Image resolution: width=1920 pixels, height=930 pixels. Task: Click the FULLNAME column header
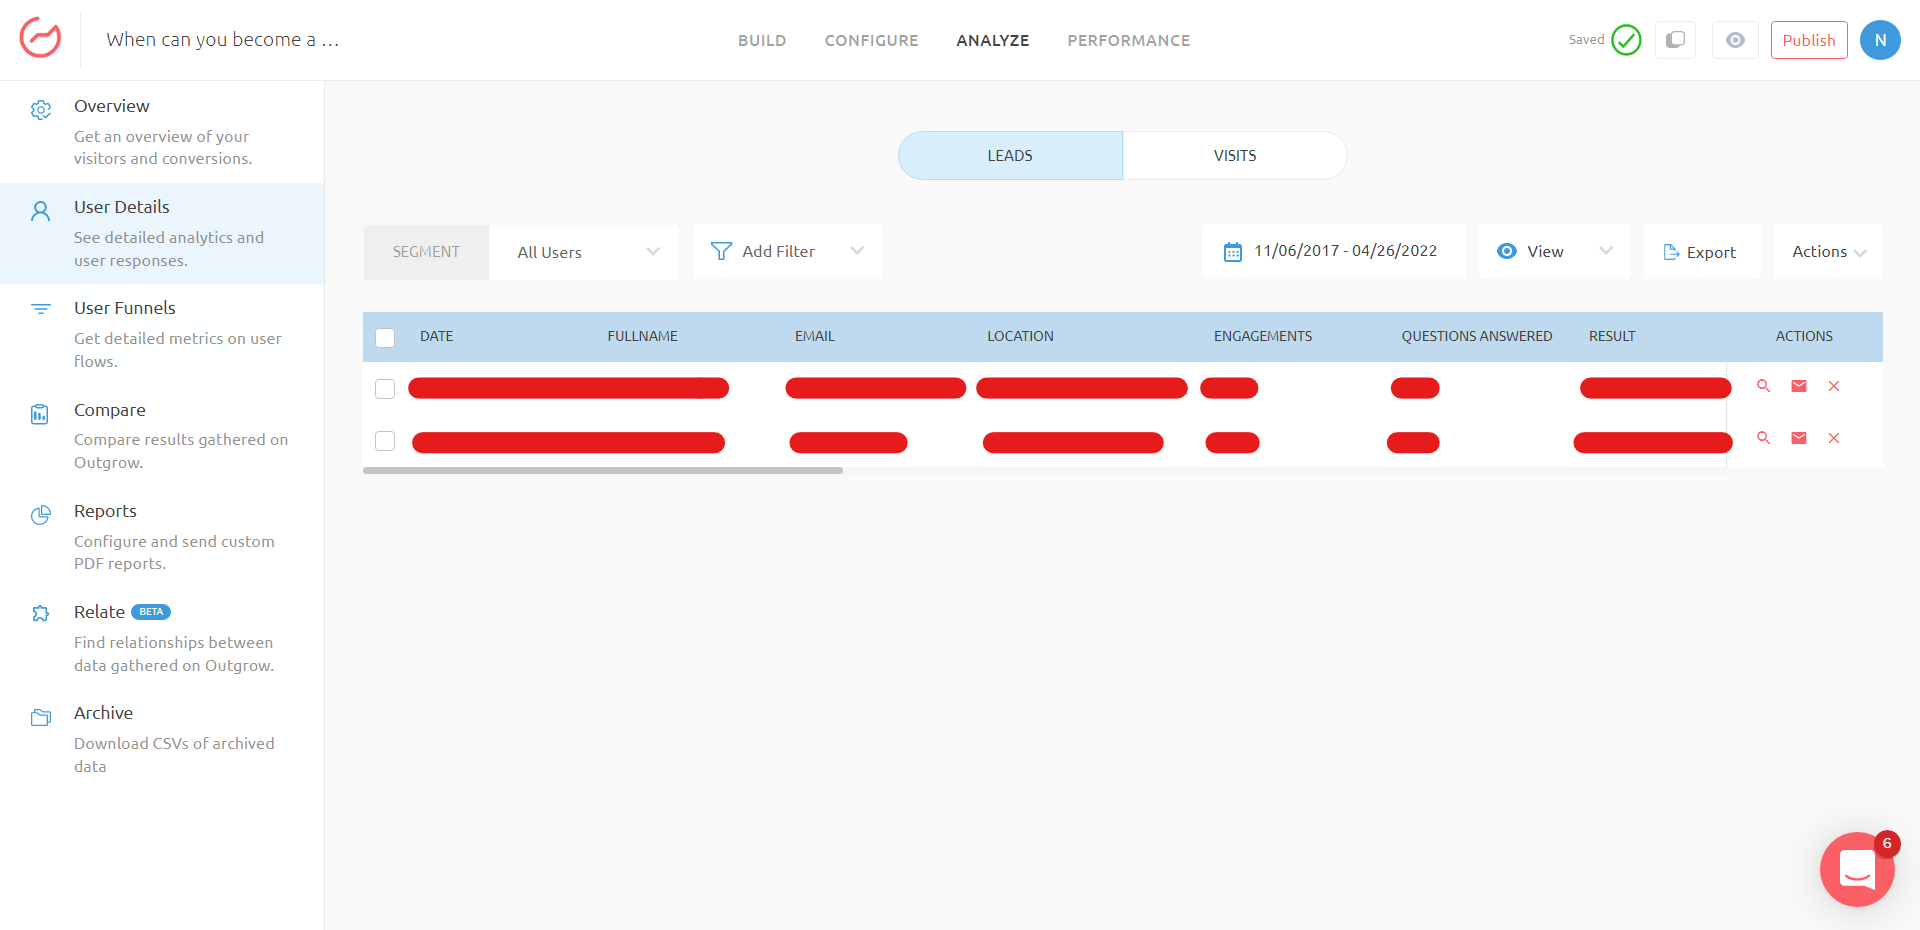(642, 336)
